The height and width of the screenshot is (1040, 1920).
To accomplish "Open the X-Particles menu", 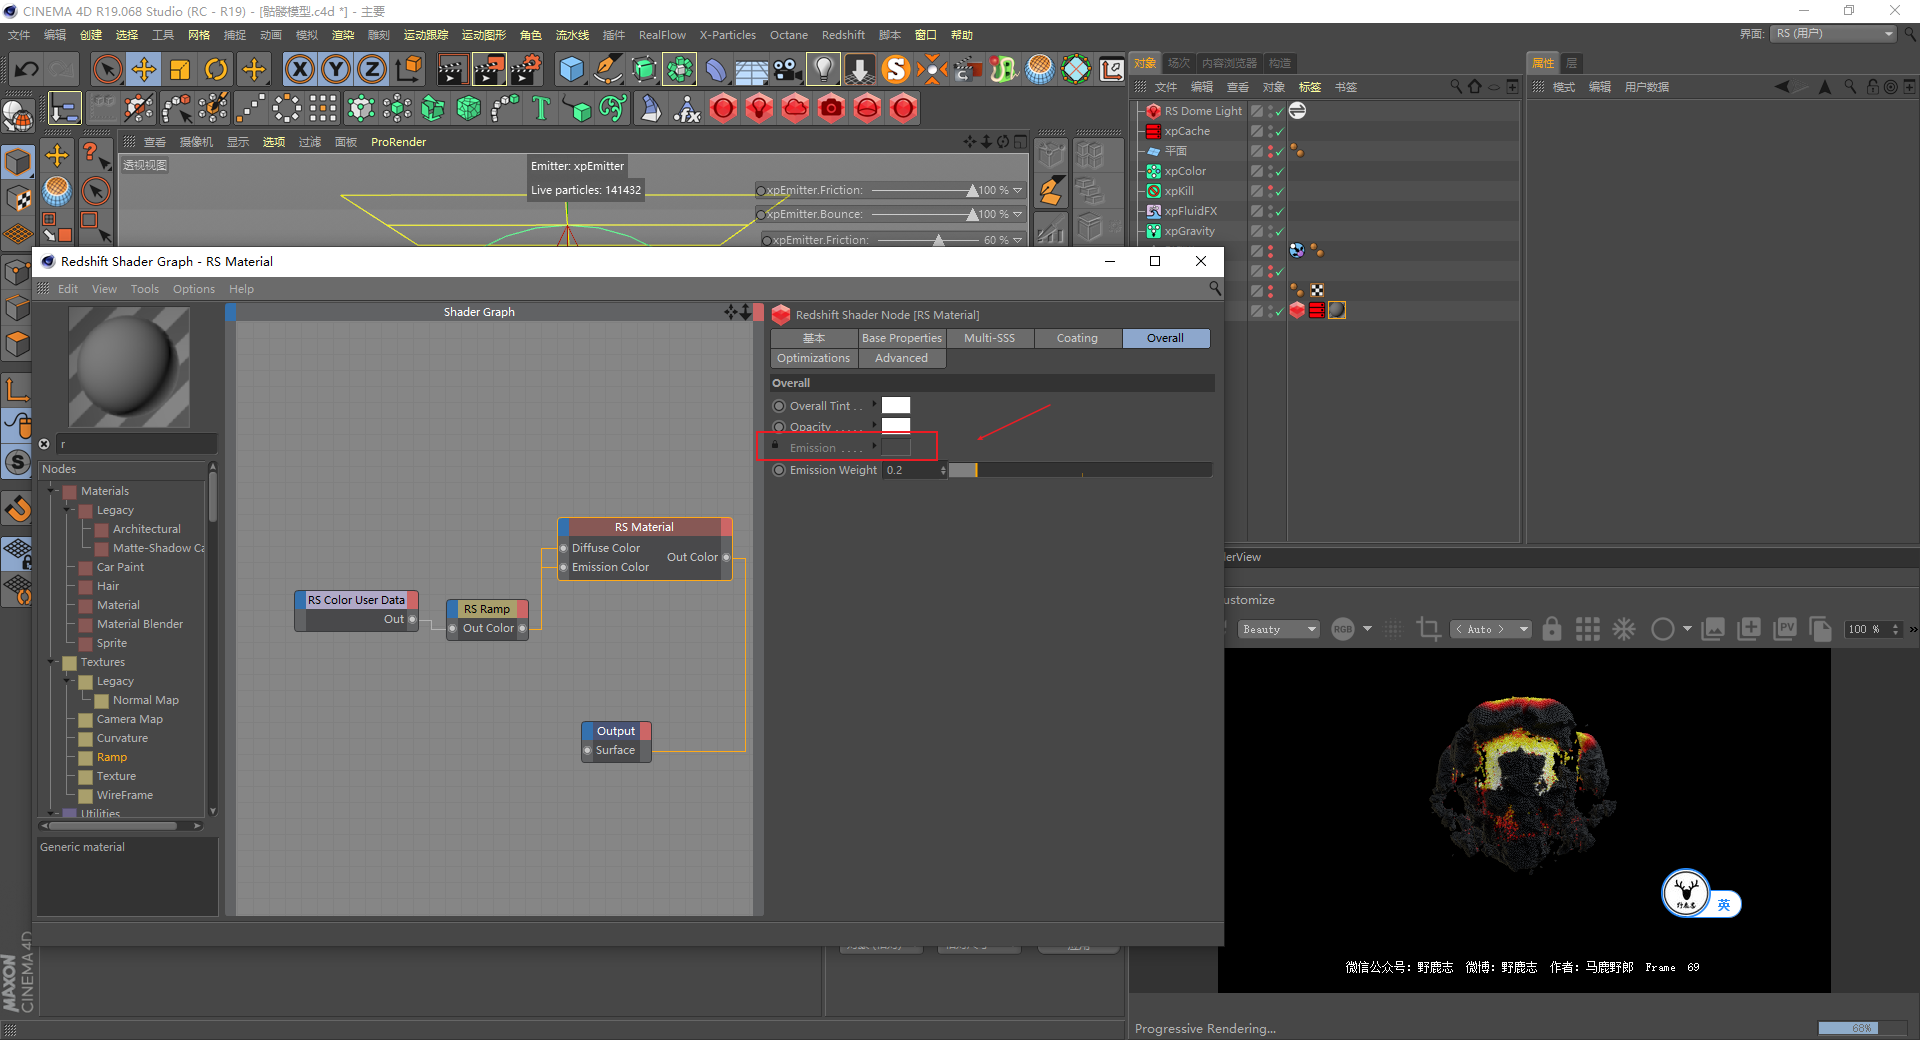I will (x=727, y=35).
